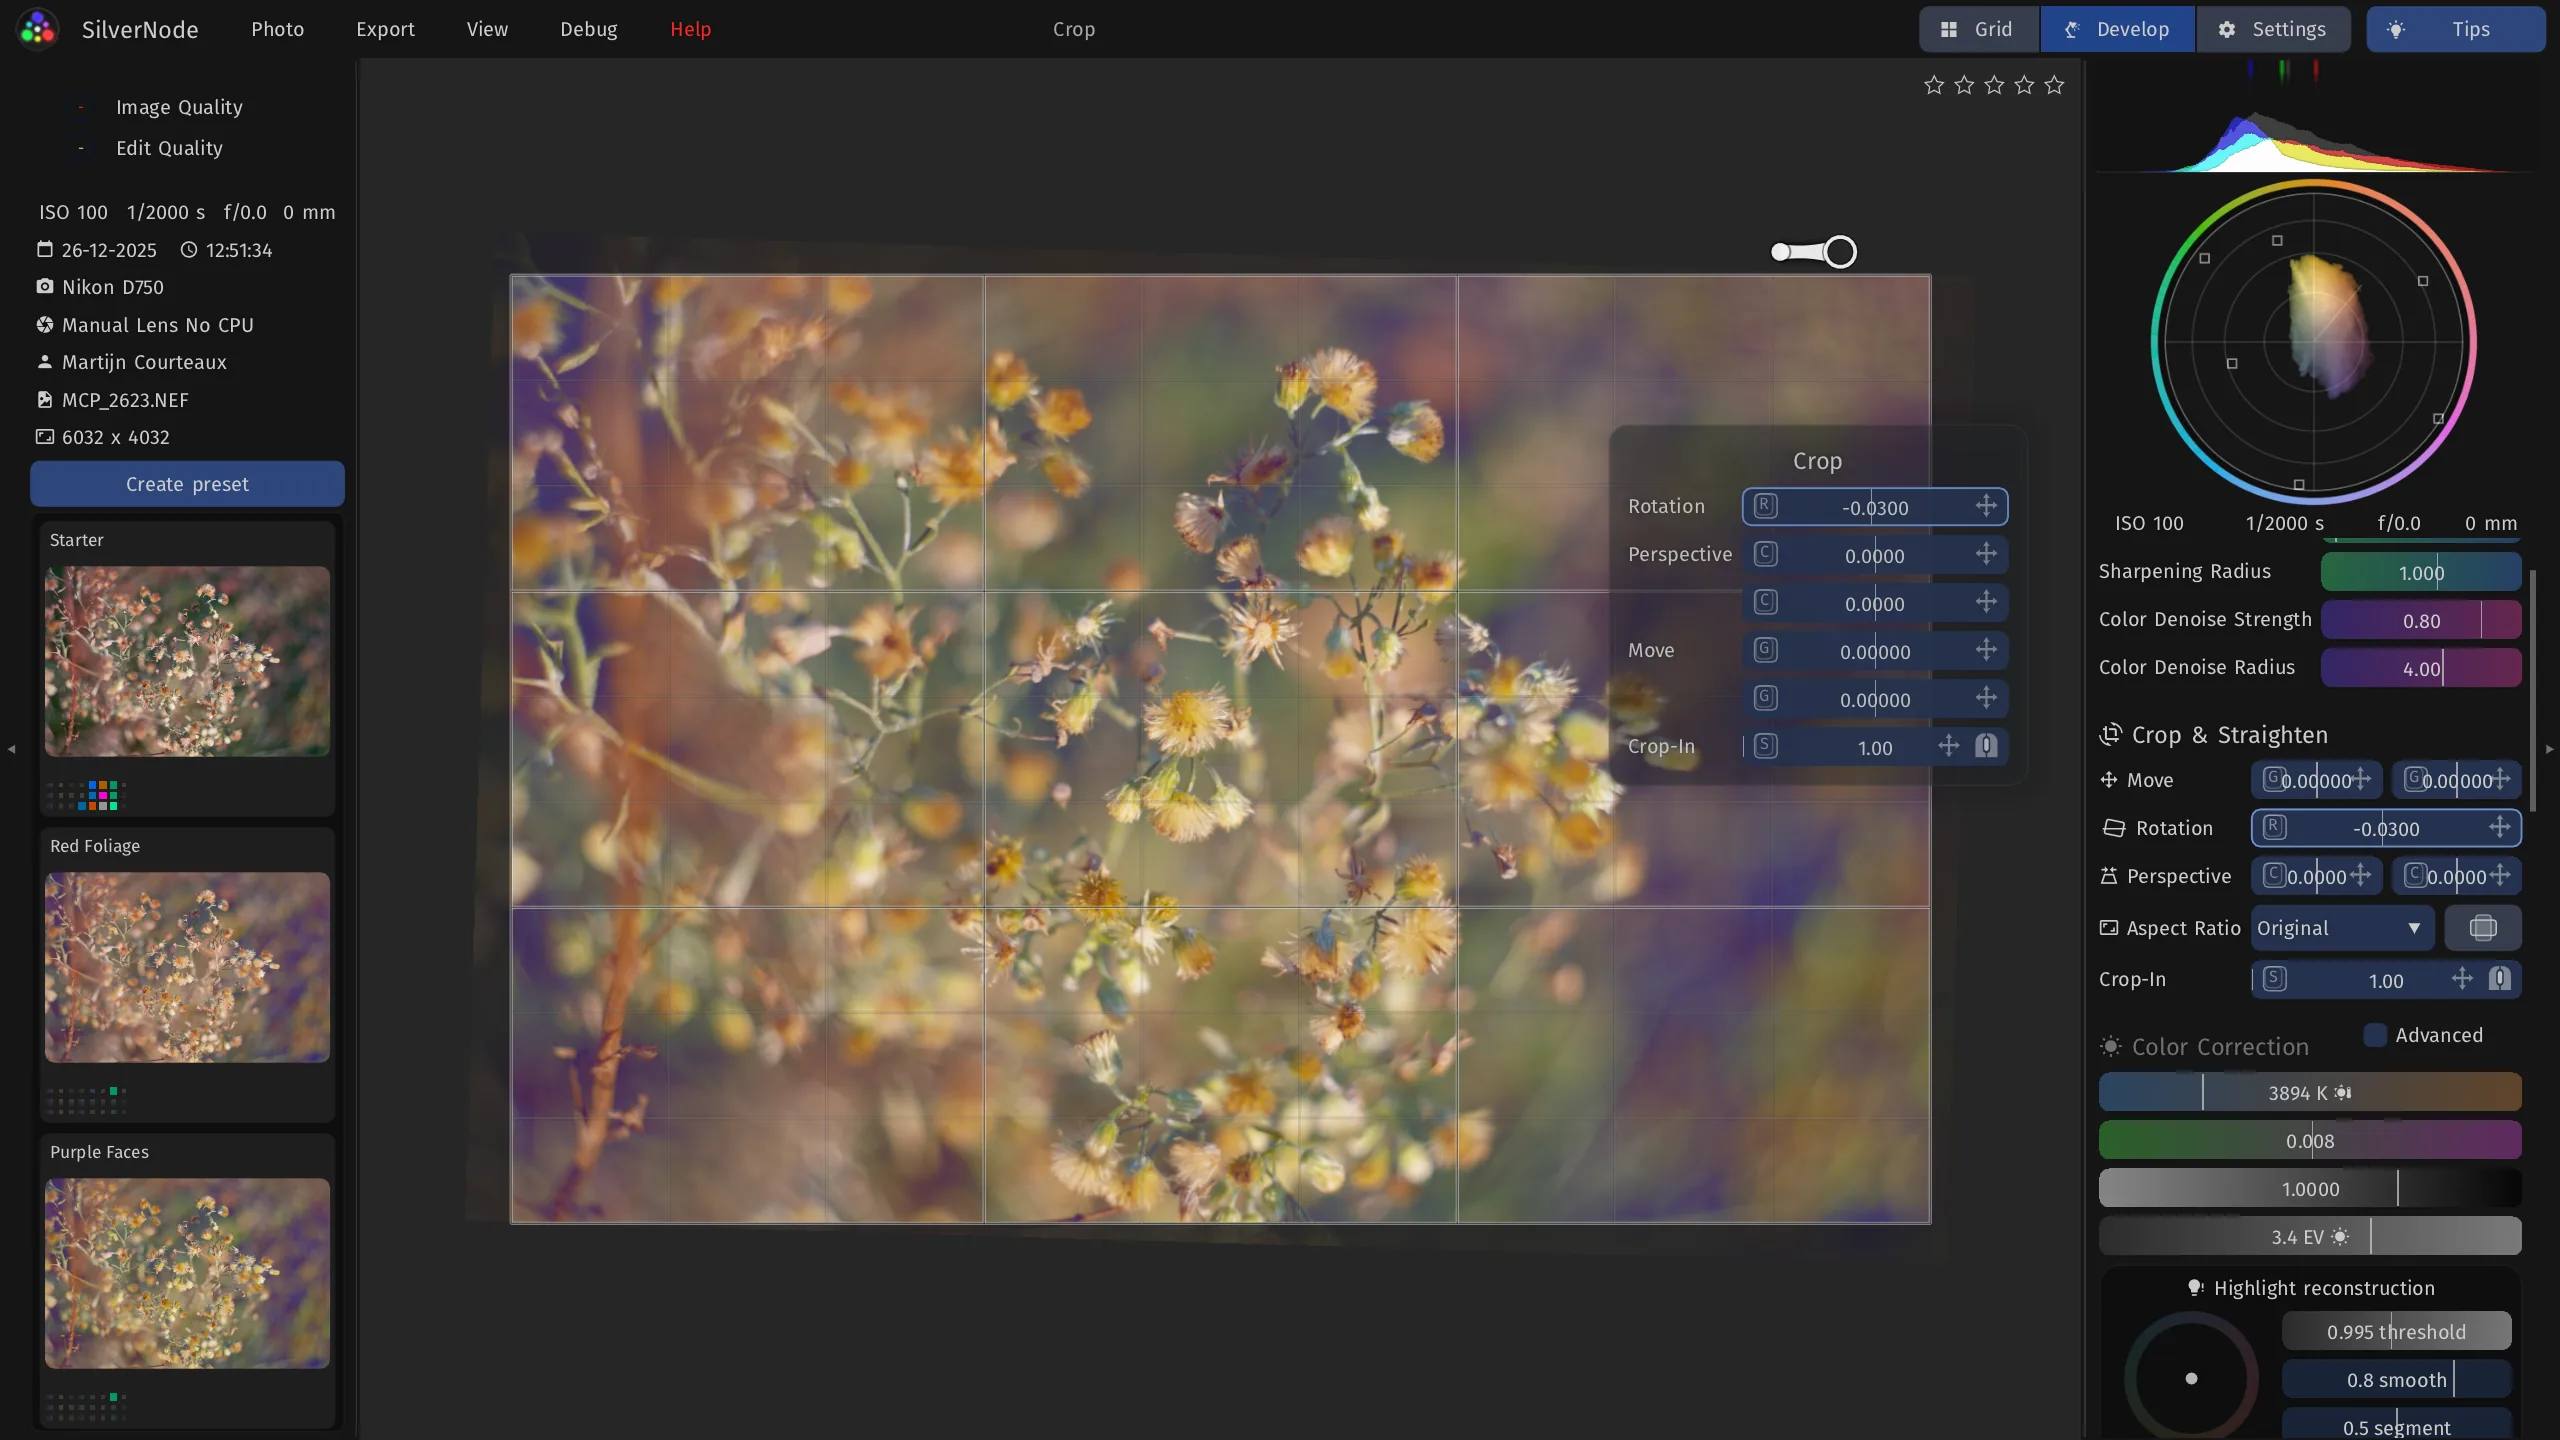Viewport: 2560px width, 1440px height.
Task: Click the white balance icon on 3894 K slider
Action: click(2343, 1093)
